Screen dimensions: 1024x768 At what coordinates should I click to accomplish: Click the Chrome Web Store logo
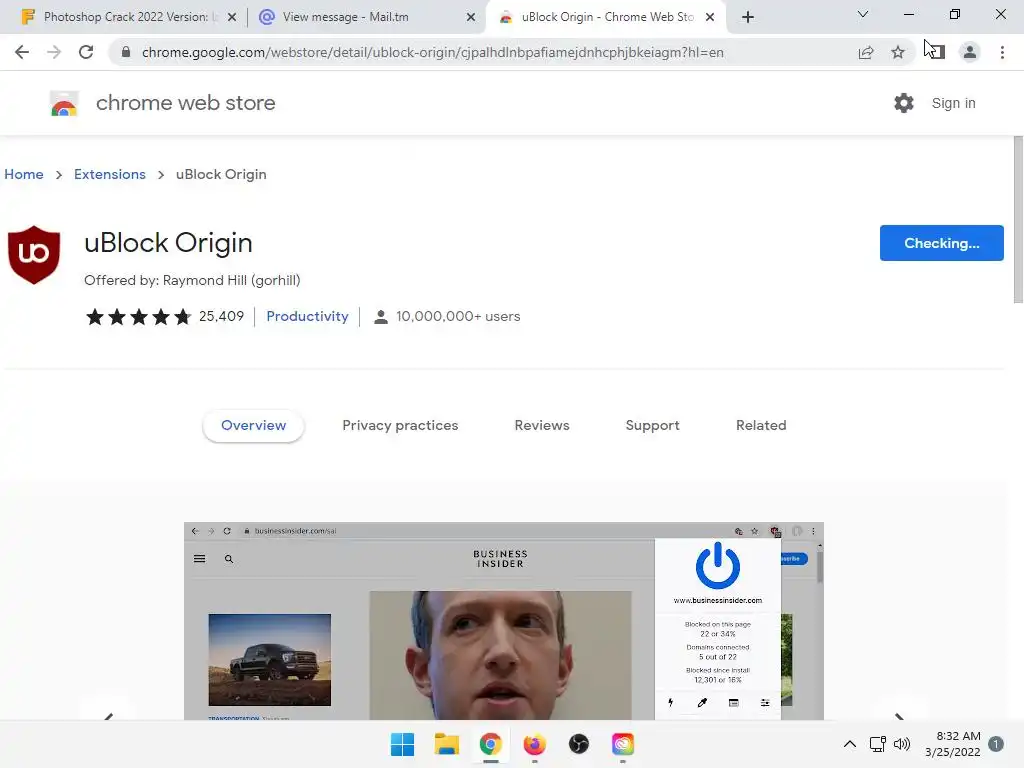point(64,103)
